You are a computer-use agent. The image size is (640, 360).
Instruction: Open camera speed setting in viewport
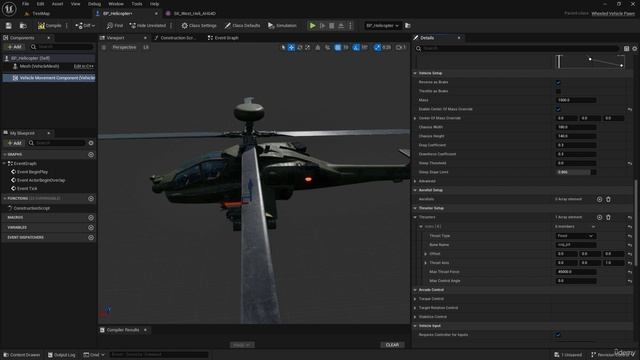tap(401, 47)
